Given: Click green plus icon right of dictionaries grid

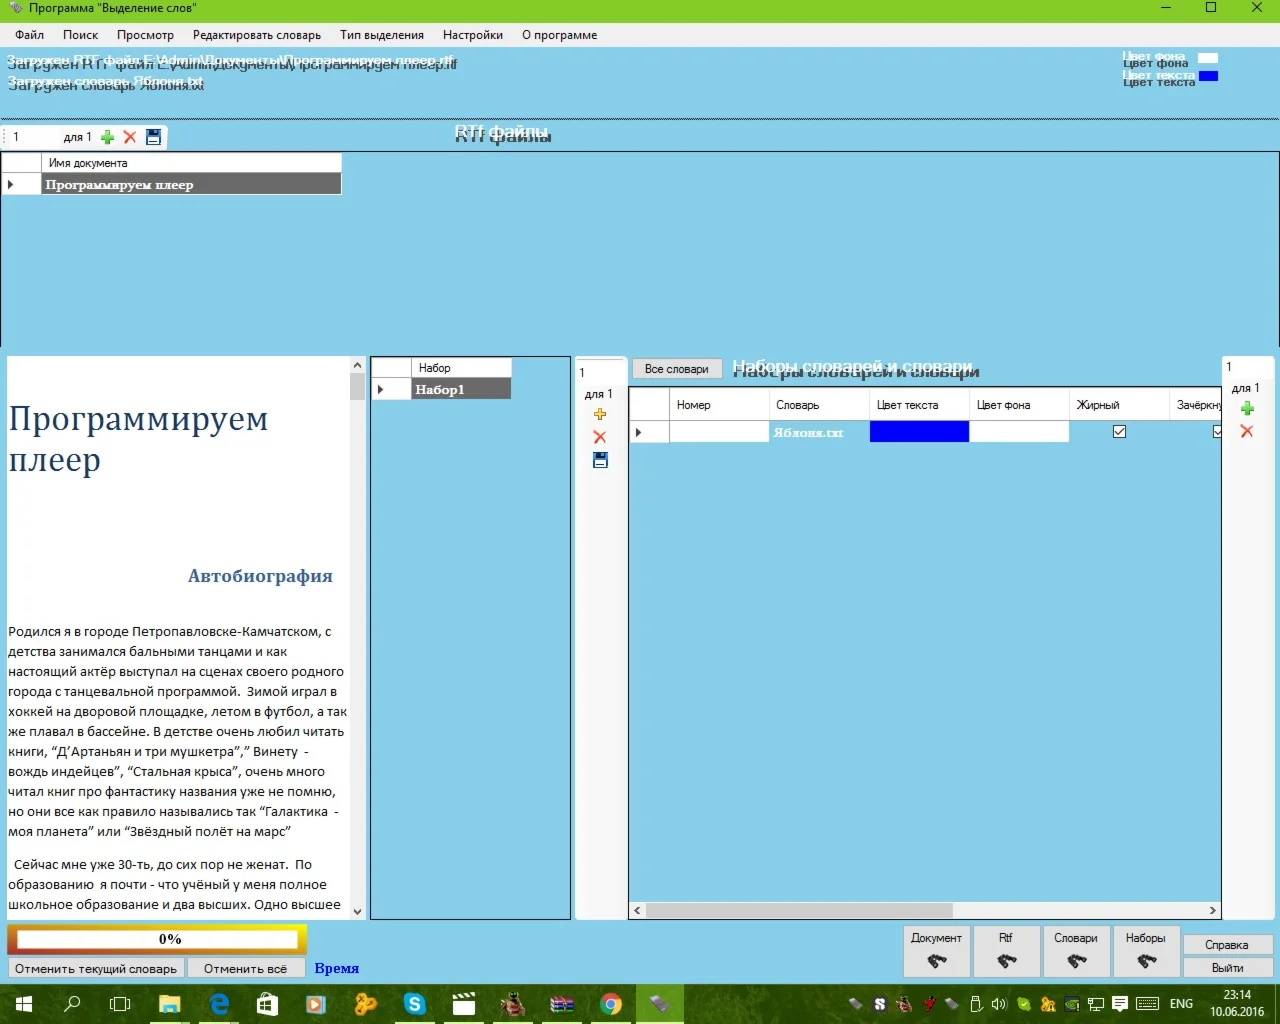Looking at the screenshot, I should click(x=1247, y=408).
